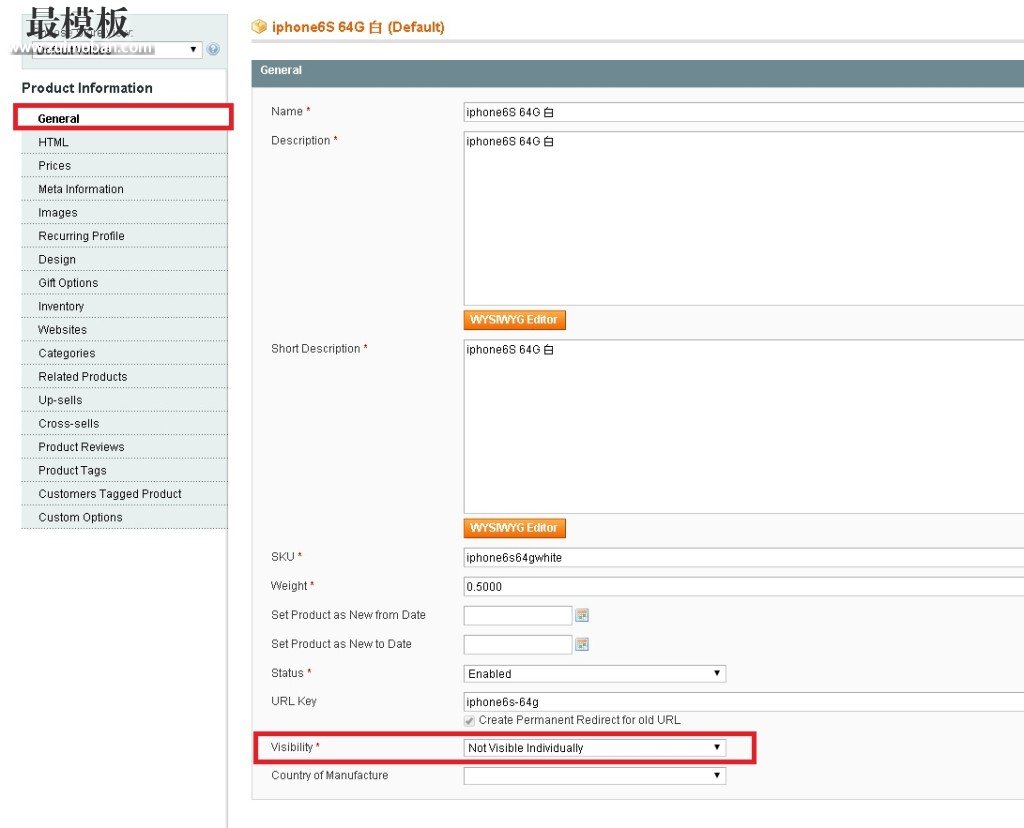The width and height of the screenshot is (1024, 828).
Task: Open Meta Information tab
Action: click(x=124, y=189)
